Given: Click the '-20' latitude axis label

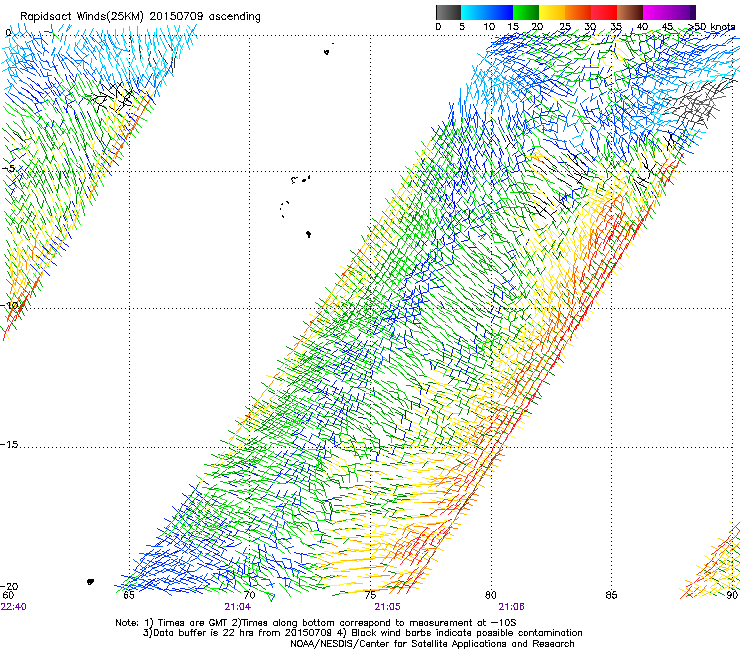Looking at the screenshot, I should 9,586.
